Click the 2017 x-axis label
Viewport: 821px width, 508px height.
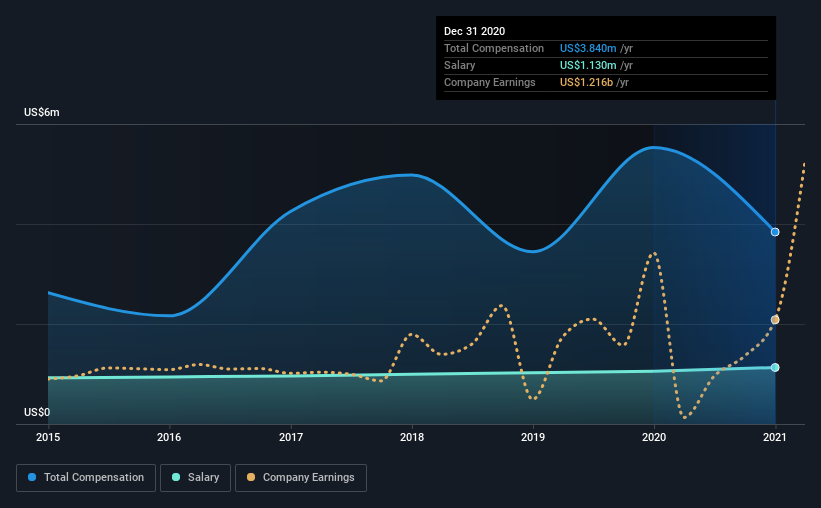pos(291,437)
